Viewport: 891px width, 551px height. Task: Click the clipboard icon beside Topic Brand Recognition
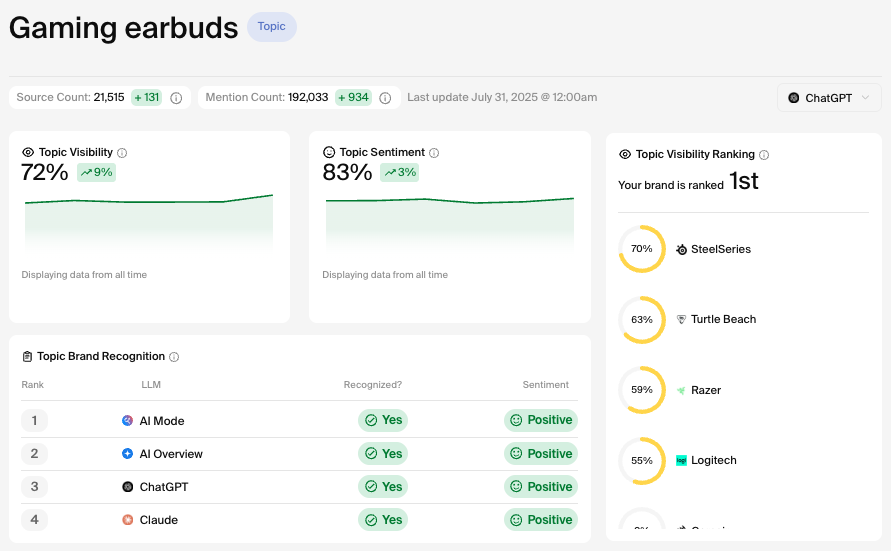tap(27, 357)
